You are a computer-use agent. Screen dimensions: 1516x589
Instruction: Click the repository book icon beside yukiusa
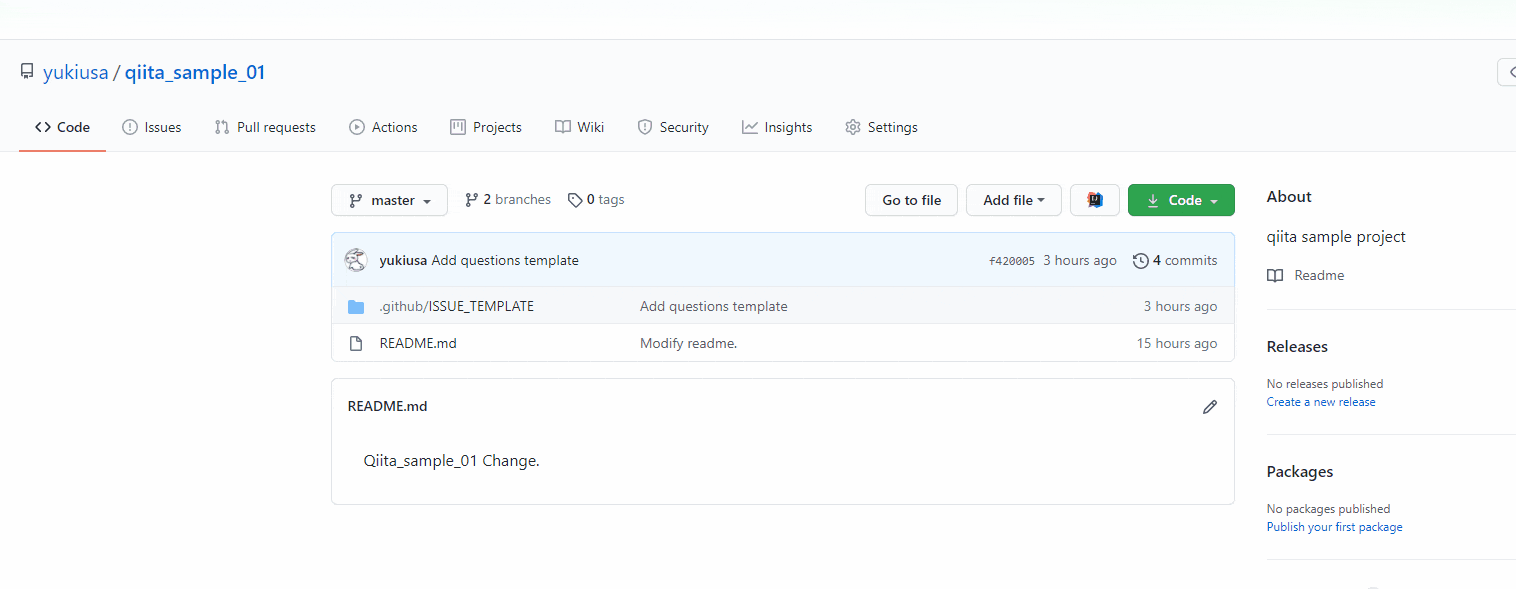coord(27,70)
